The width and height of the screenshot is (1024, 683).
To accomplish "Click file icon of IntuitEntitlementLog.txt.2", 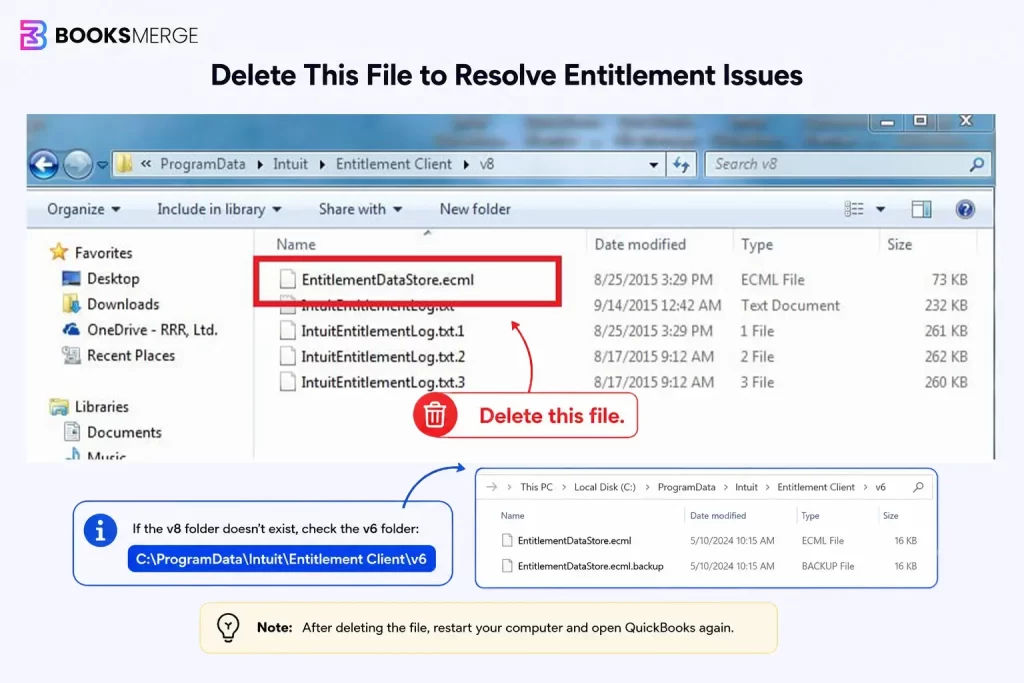I will tap(287, 356).
